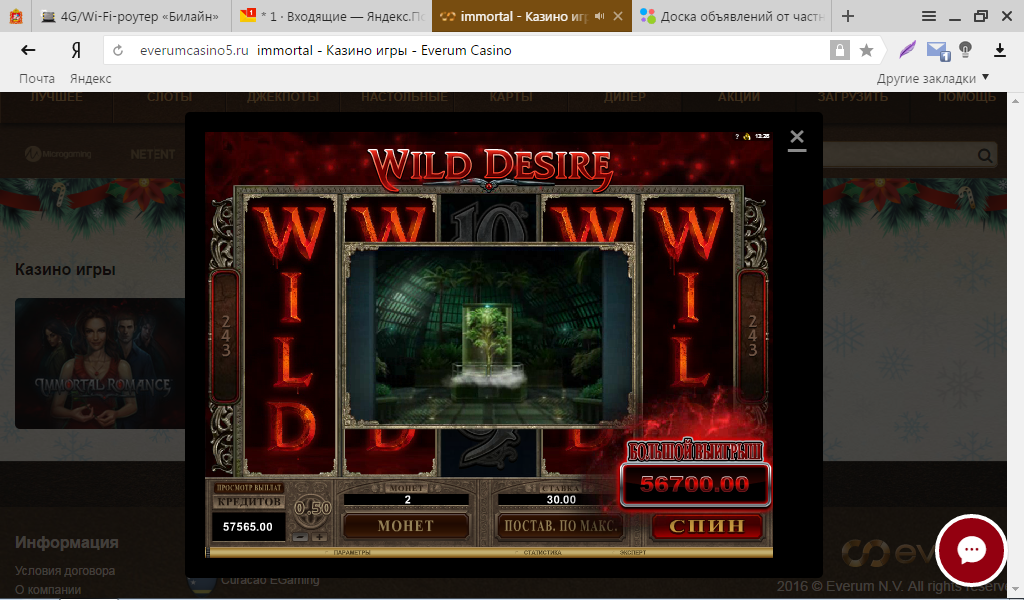Click the page scrollbar up arrow

click(x=1016, y=101)
